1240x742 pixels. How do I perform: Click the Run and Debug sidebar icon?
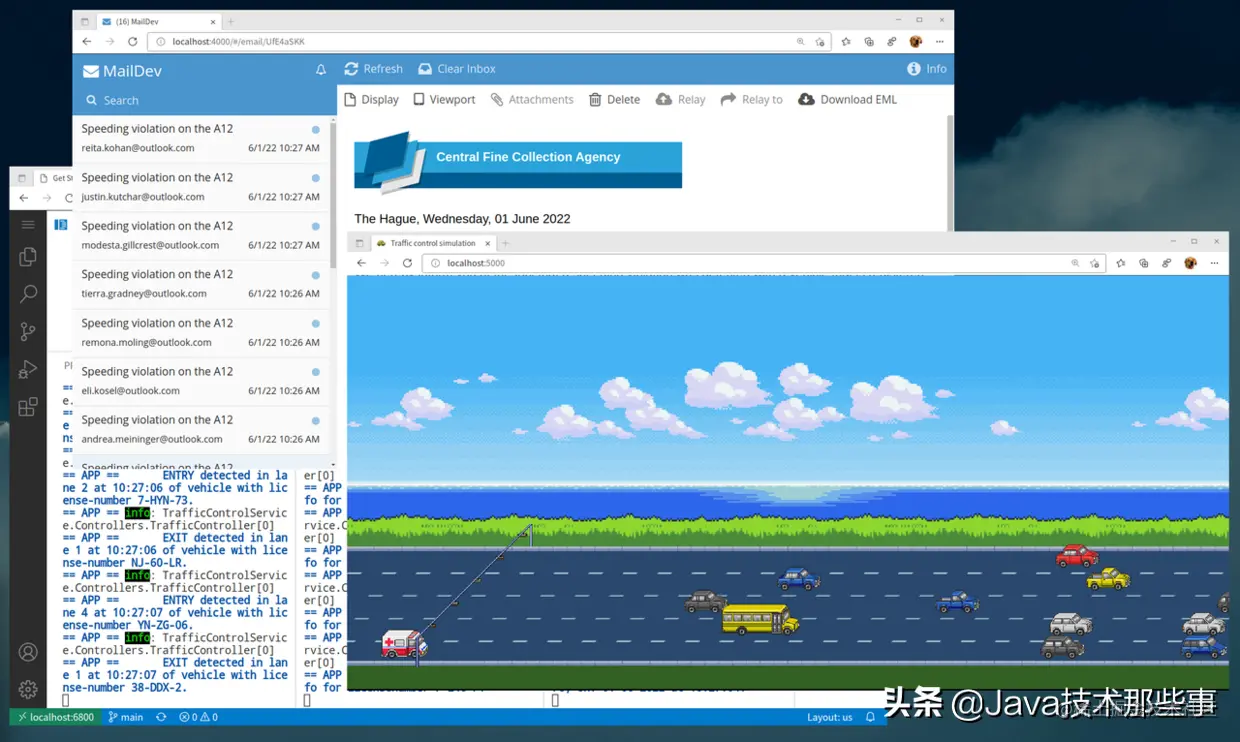point(27,369)
